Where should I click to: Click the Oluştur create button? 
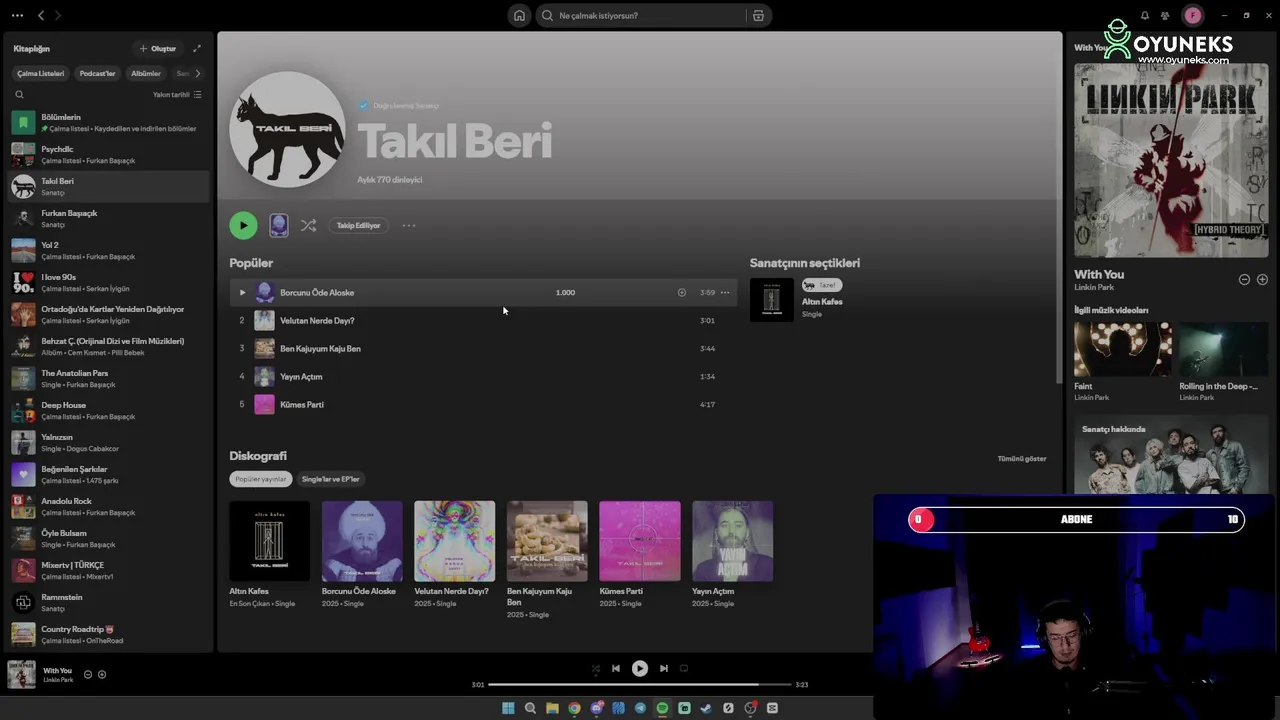tap(158, 48)
